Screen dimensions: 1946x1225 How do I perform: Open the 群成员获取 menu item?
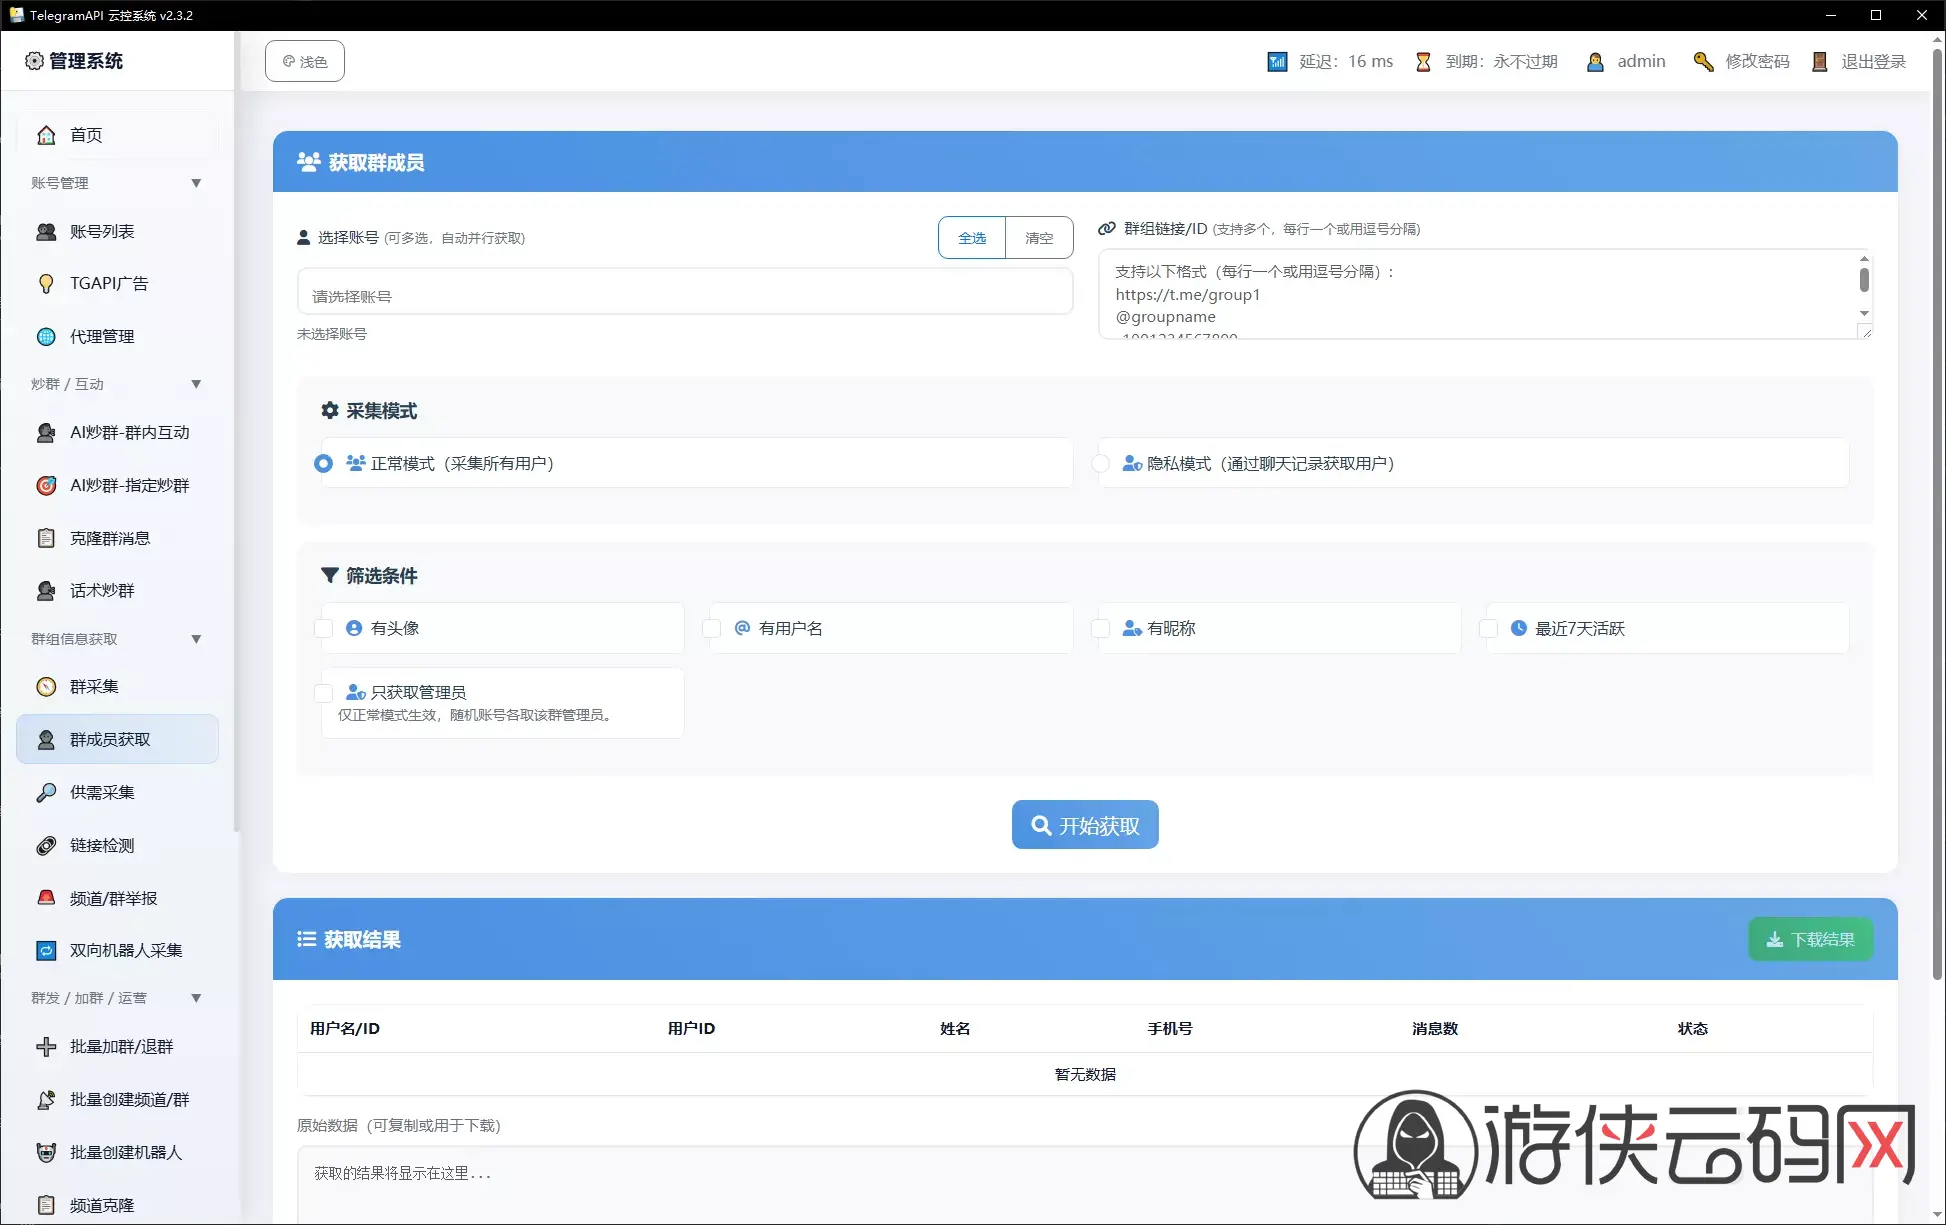point(118,740)
